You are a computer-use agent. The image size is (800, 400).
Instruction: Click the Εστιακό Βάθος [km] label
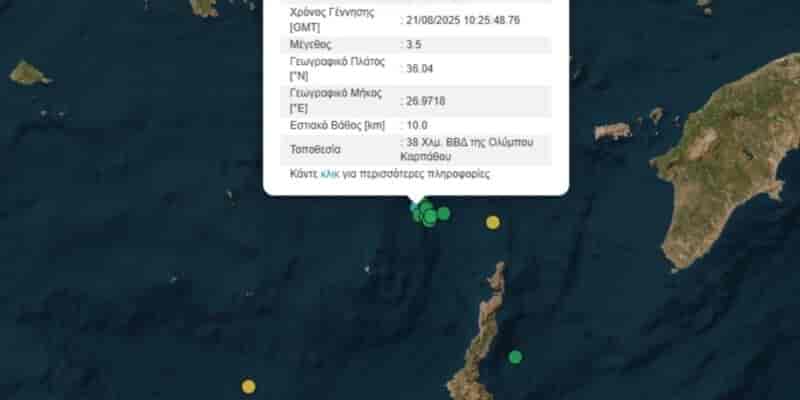coord(337,125)
